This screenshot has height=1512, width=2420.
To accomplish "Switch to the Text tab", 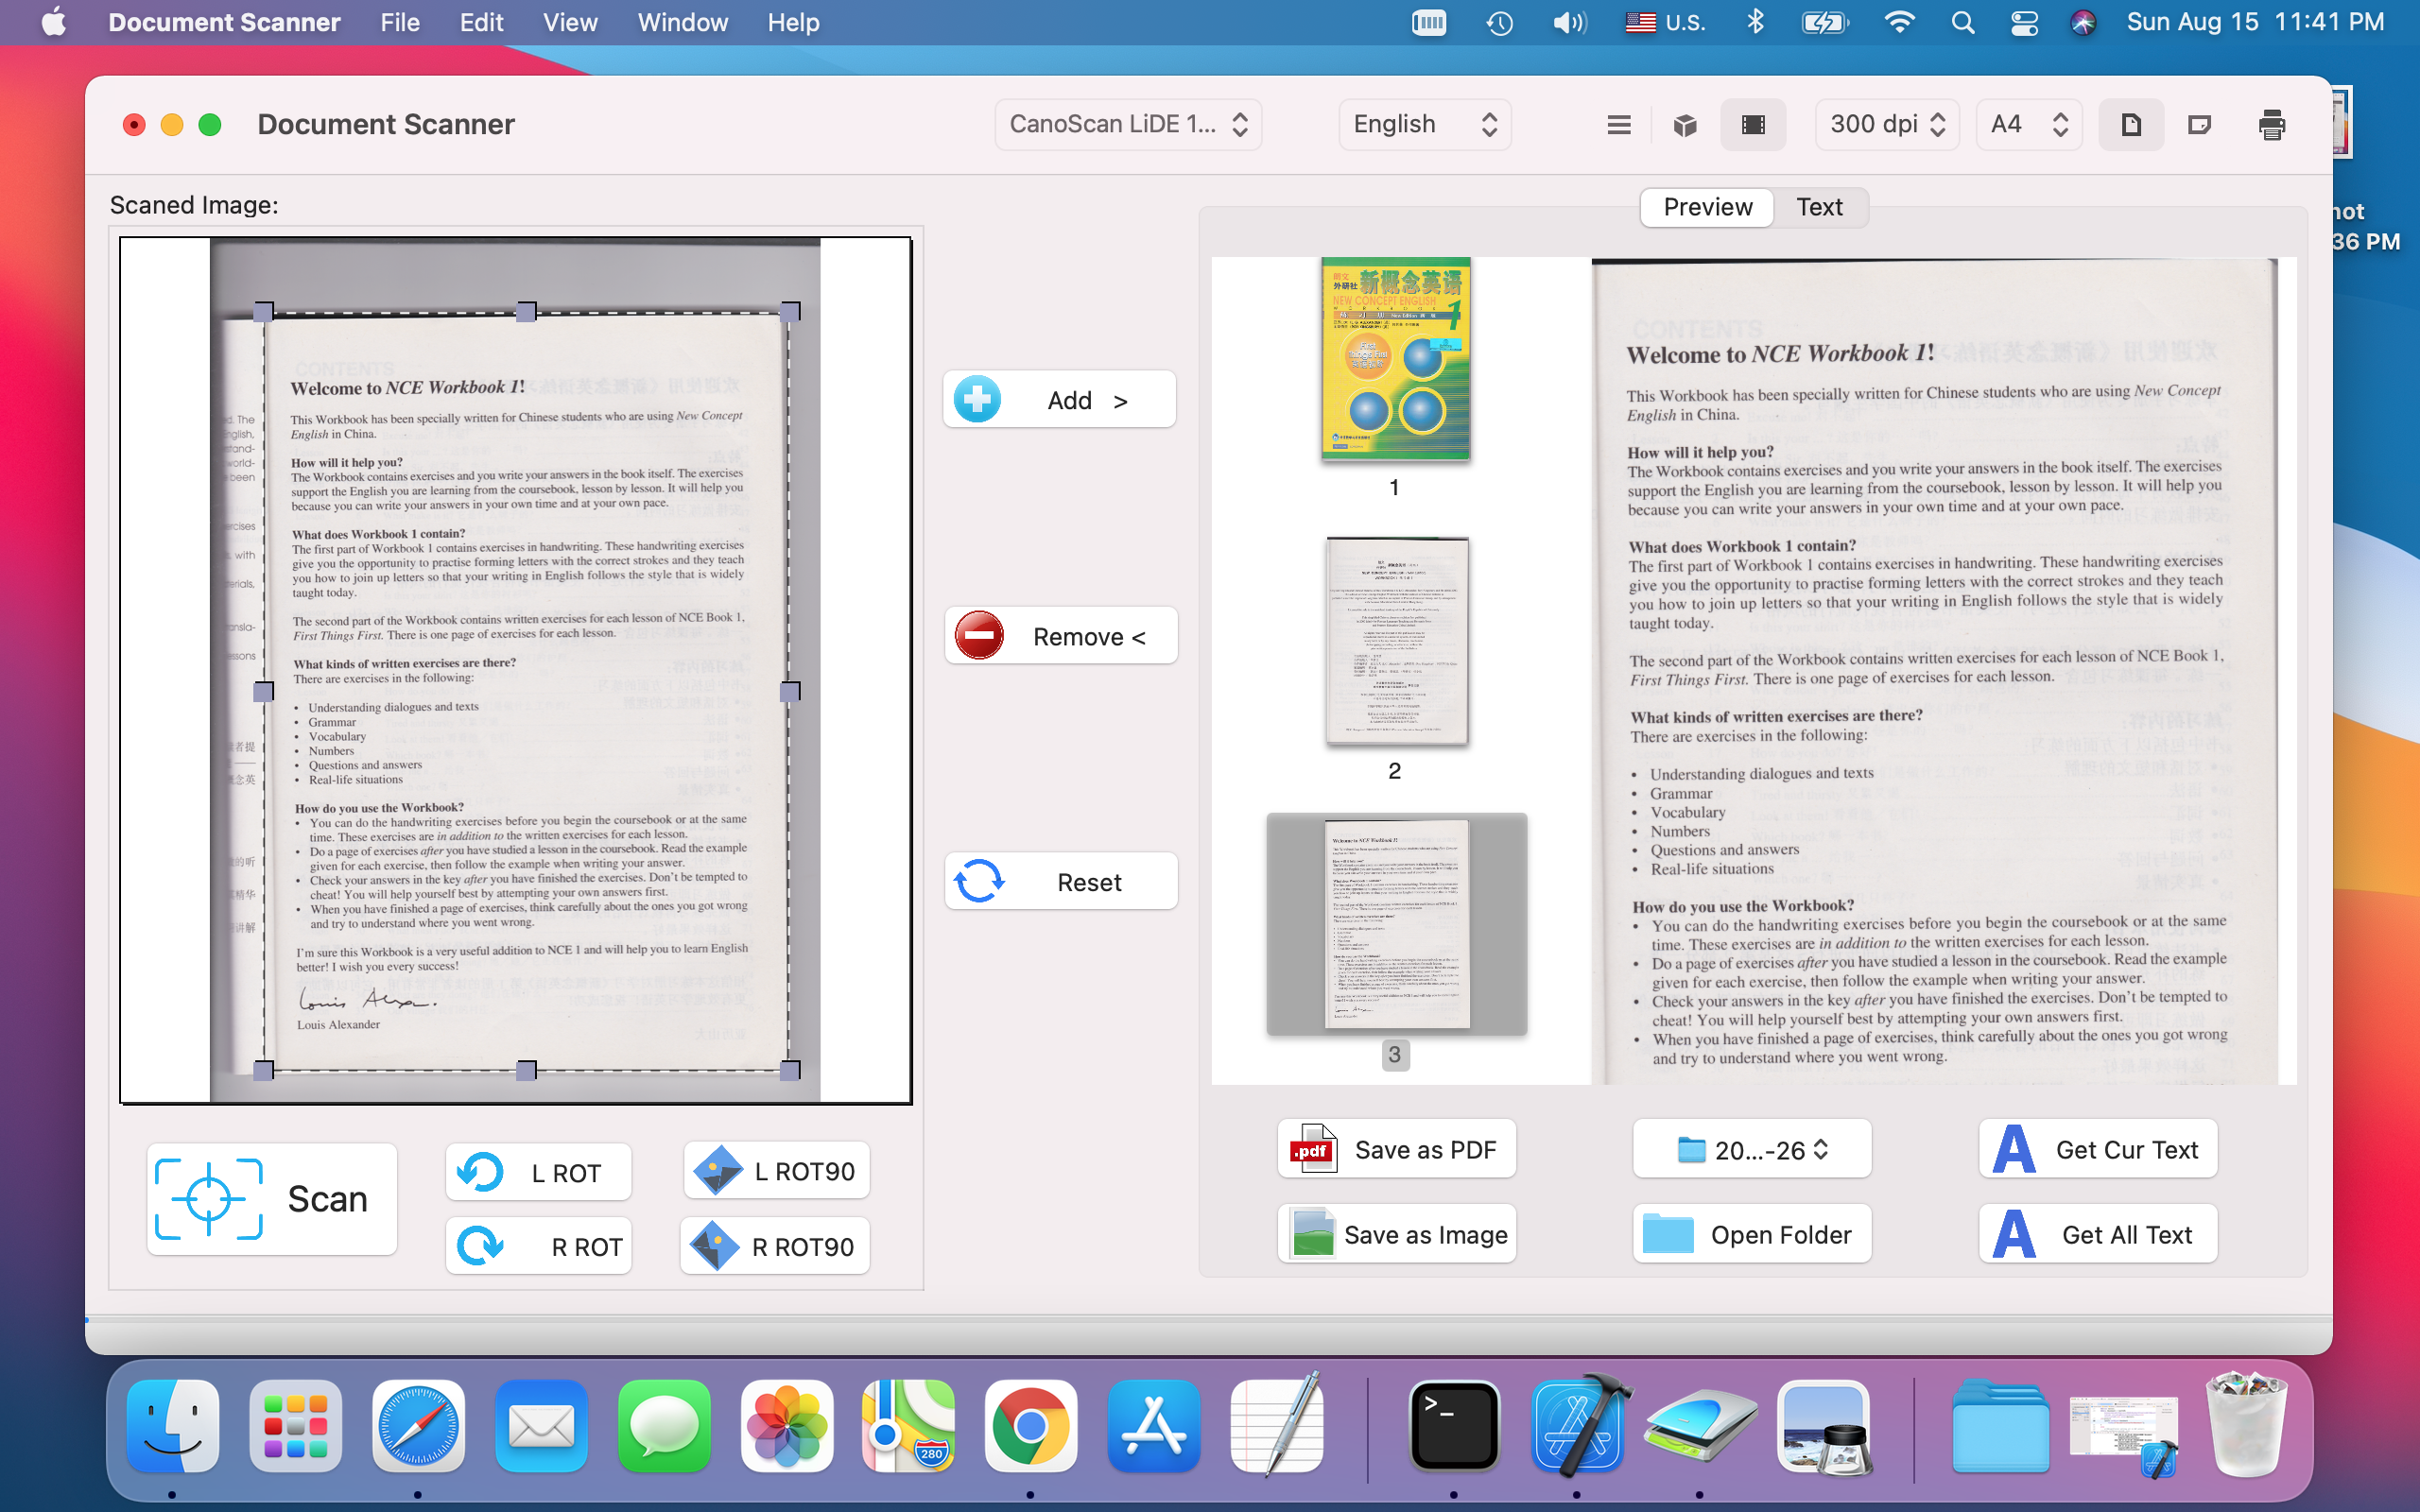I will (x=1818, y=207).
